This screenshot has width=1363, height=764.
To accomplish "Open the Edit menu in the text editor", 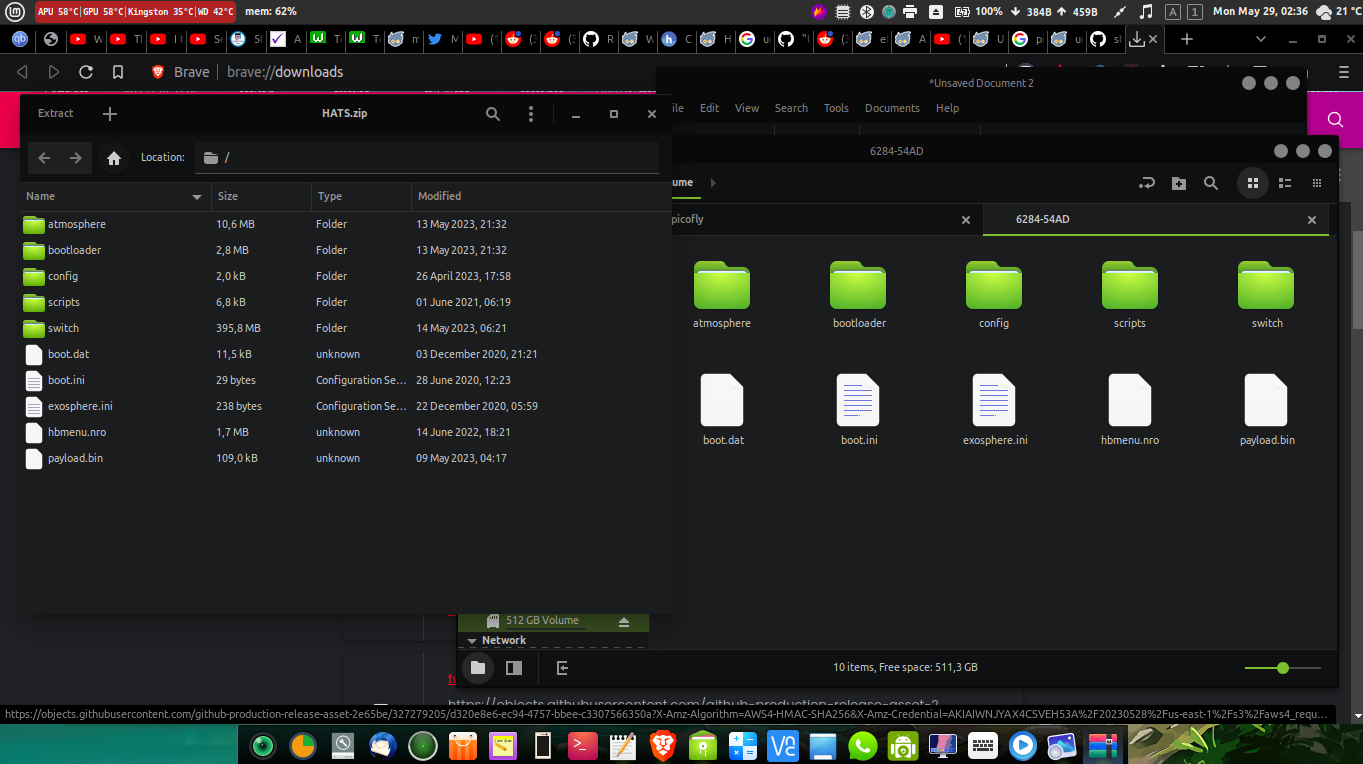I will (709, 108).
